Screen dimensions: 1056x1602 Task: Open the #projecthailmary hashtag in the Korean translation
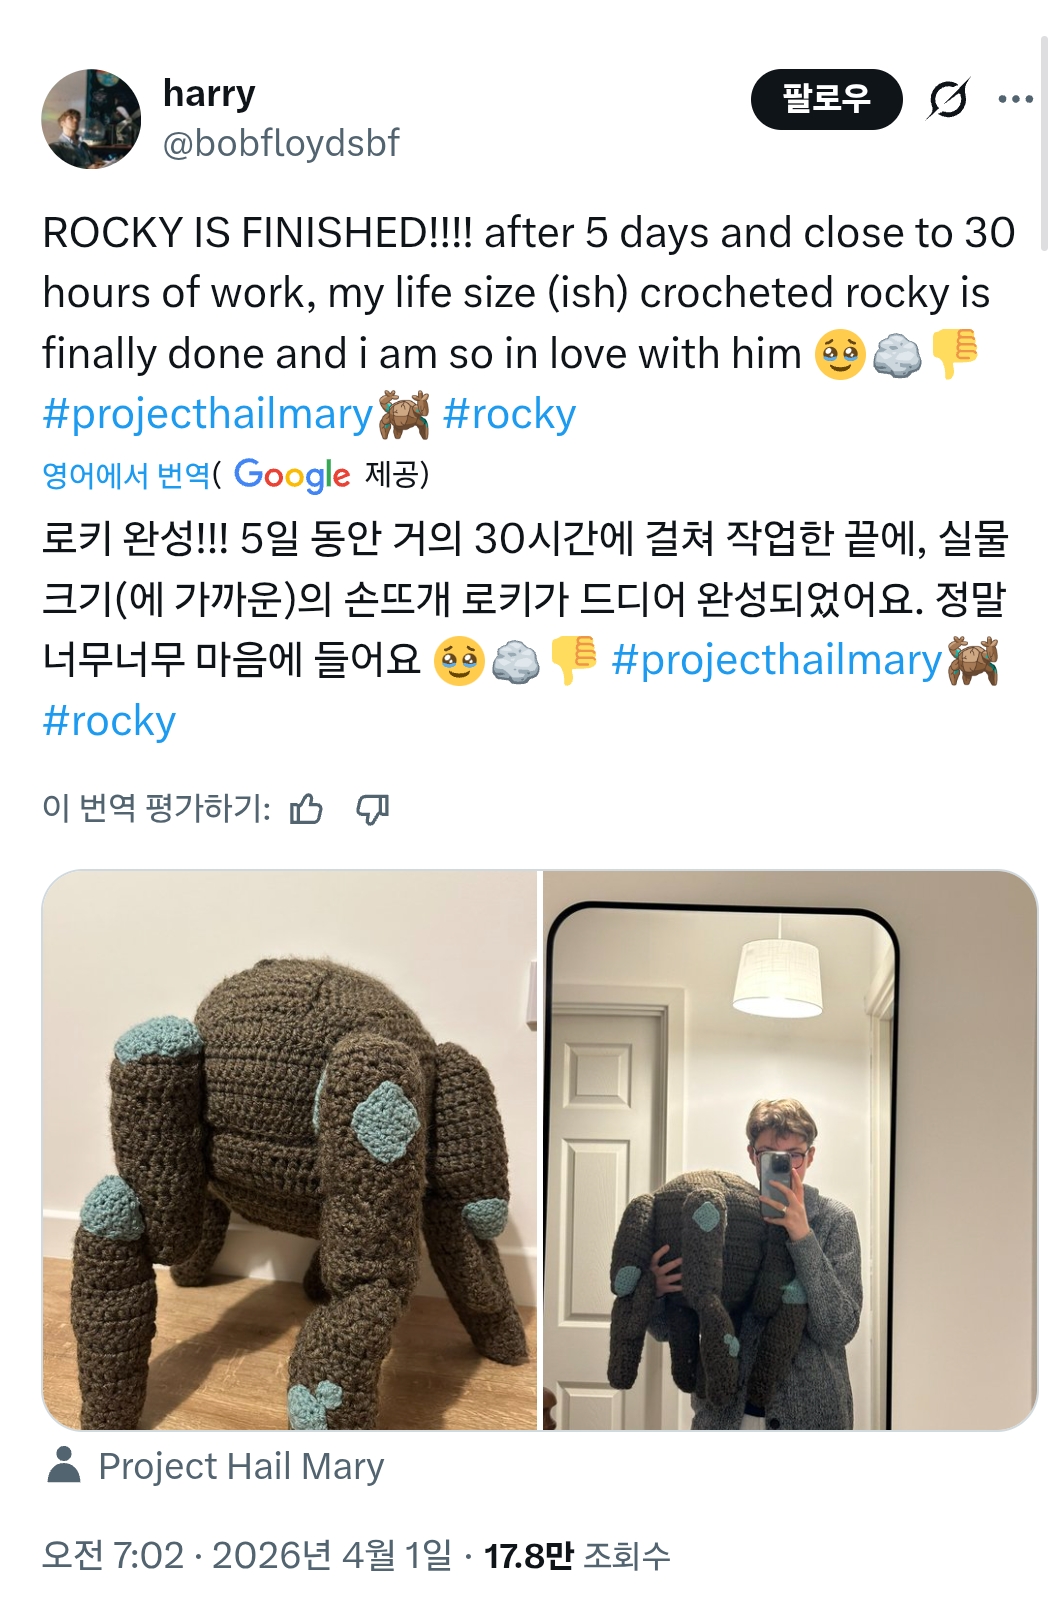pyautogui.click(x=769, y=658)
